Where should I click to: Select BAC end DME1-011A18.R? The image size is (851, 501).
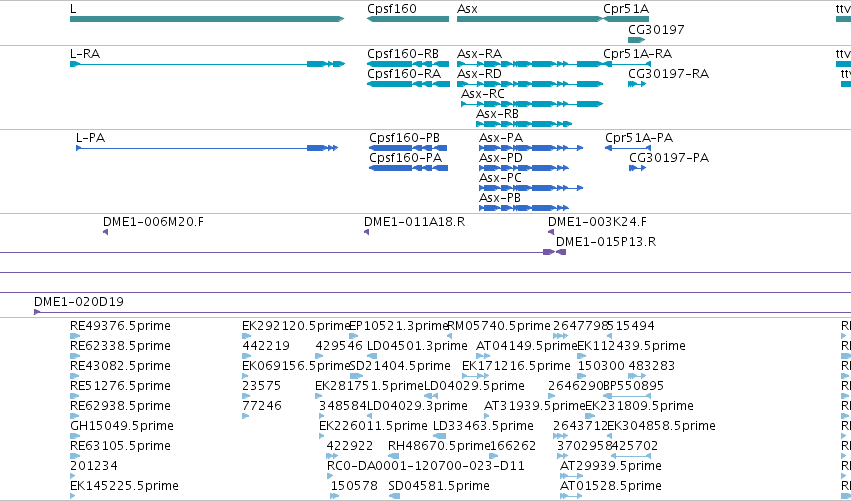click(366, 232)
